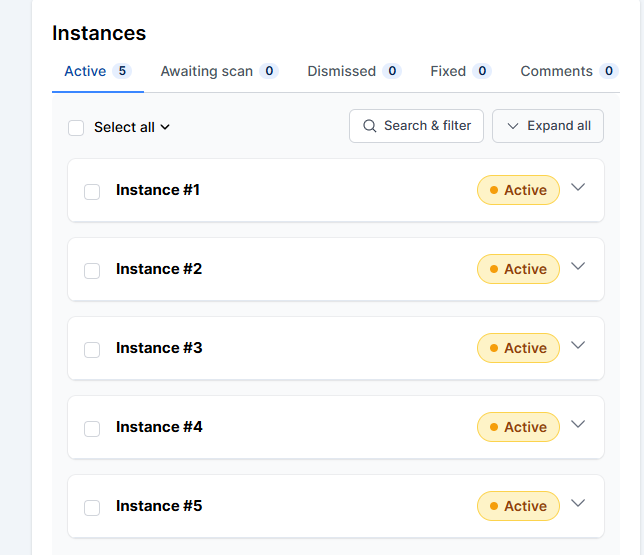The height and width of the screenshot is (555, 644).
Task: Open the Search & filter button
Action: (x=416, y=126)
